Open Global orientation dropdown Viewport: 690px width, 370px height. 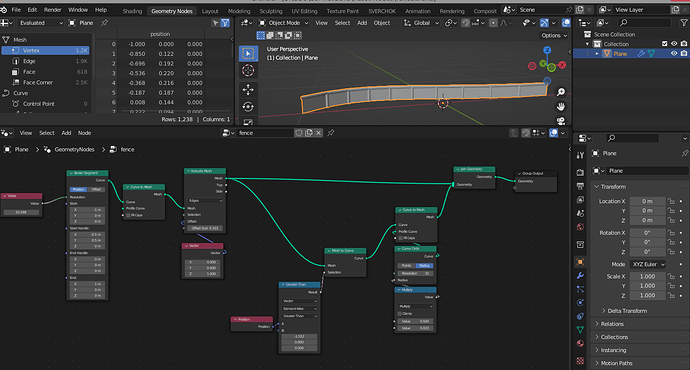pyautogui.click(x=422, y=22)
